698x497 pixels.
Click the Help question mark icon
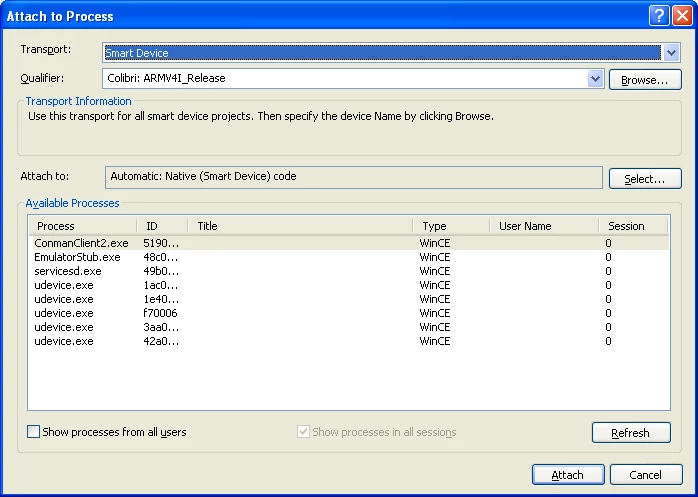point(659,15)
